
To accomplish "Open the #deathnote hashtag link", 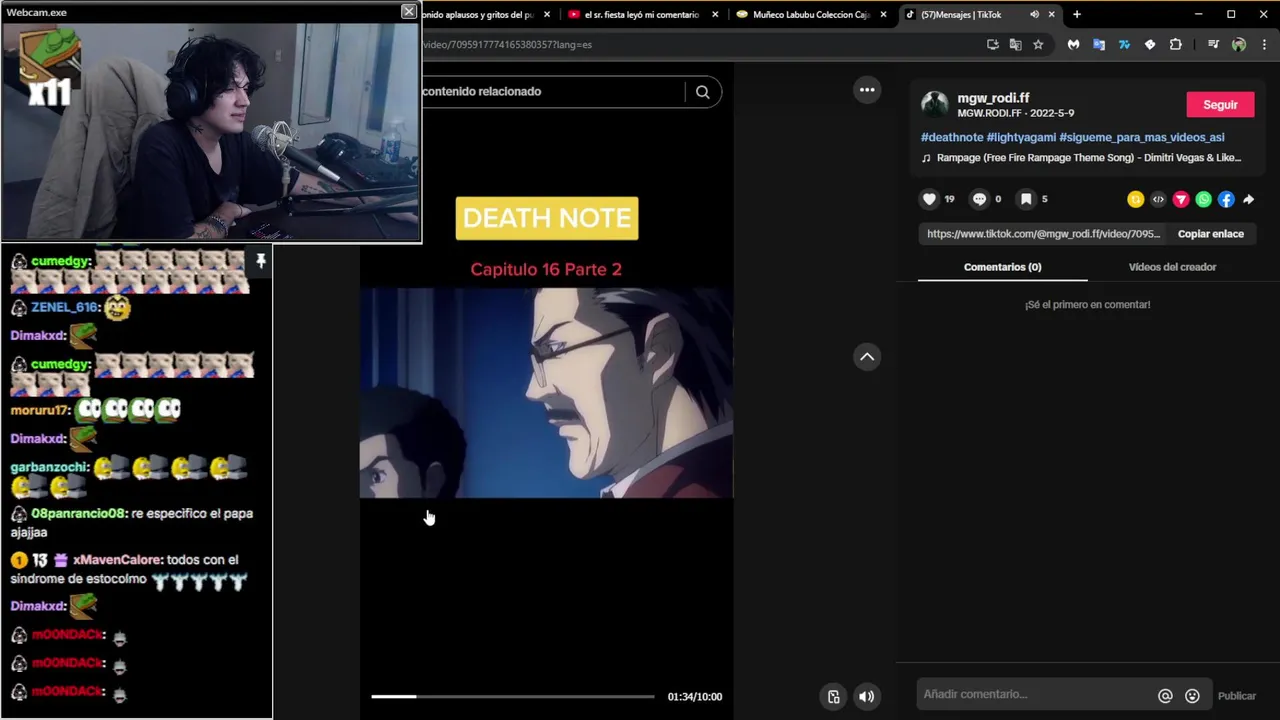I will click(x=952, y=137).
